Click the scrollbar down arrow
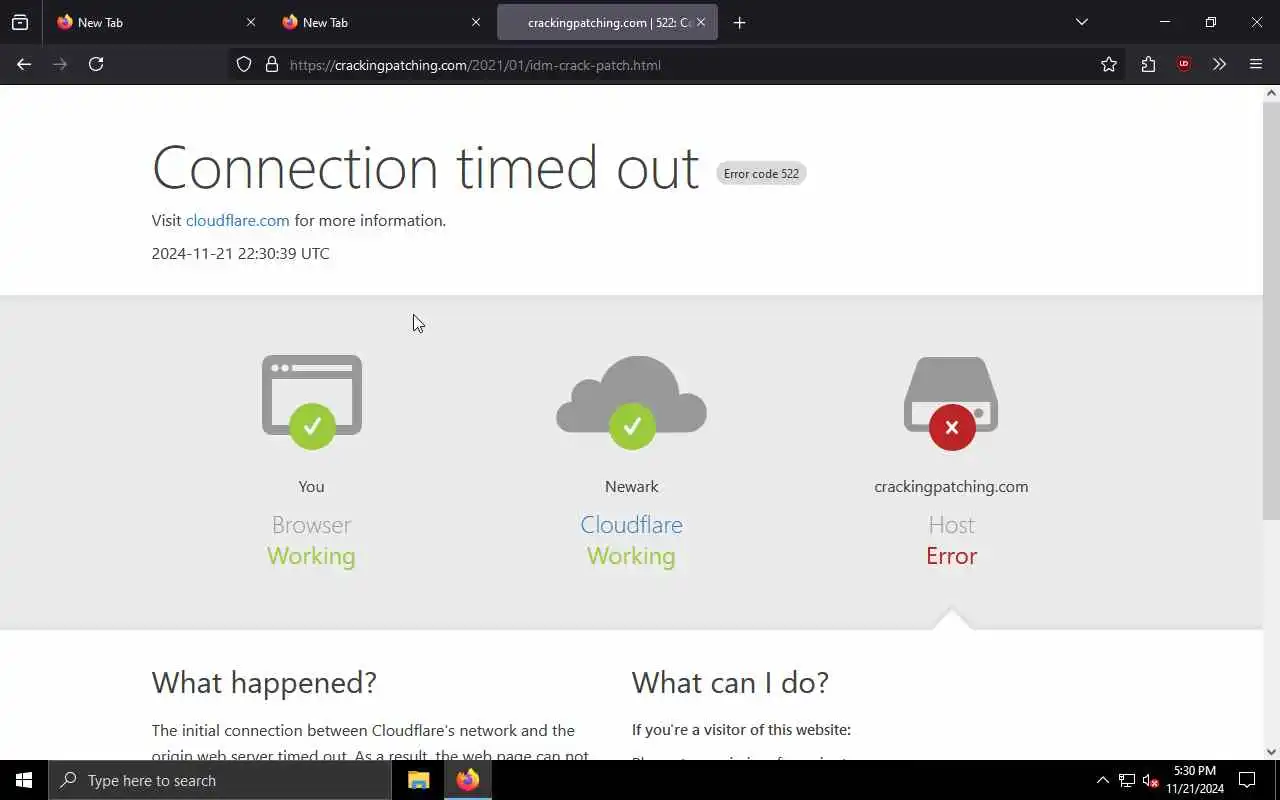The width and height of the screenshot is (1280, 800). pyautogui.click(x=1271, y=752)
